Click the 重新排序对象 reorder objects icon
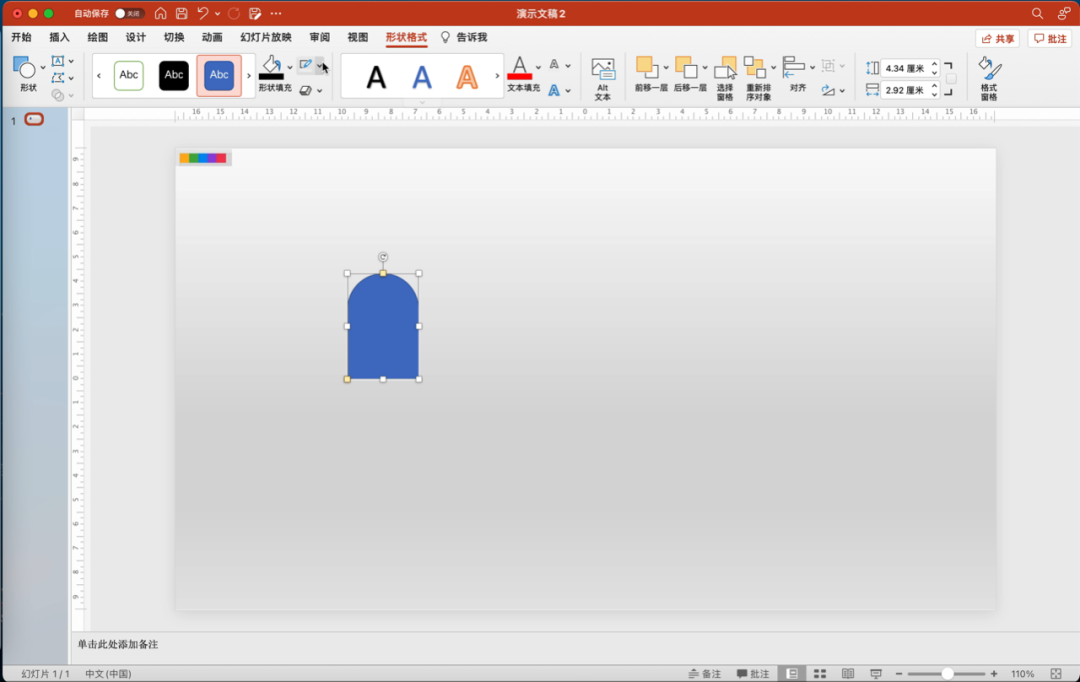Image resolution: width=1080 pixels, height=682 pixels. [x=756, y=68]
